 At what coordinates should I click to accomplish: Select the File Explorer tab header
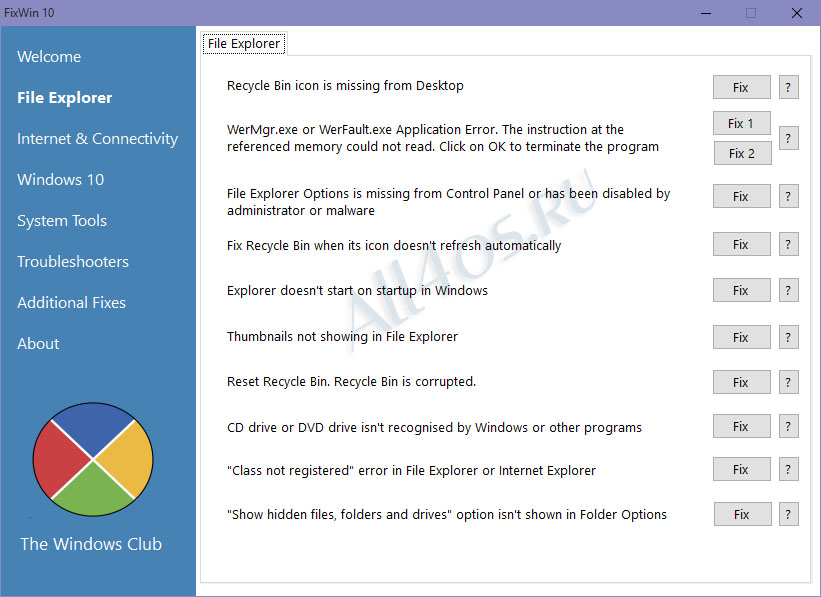click(244, 43)
